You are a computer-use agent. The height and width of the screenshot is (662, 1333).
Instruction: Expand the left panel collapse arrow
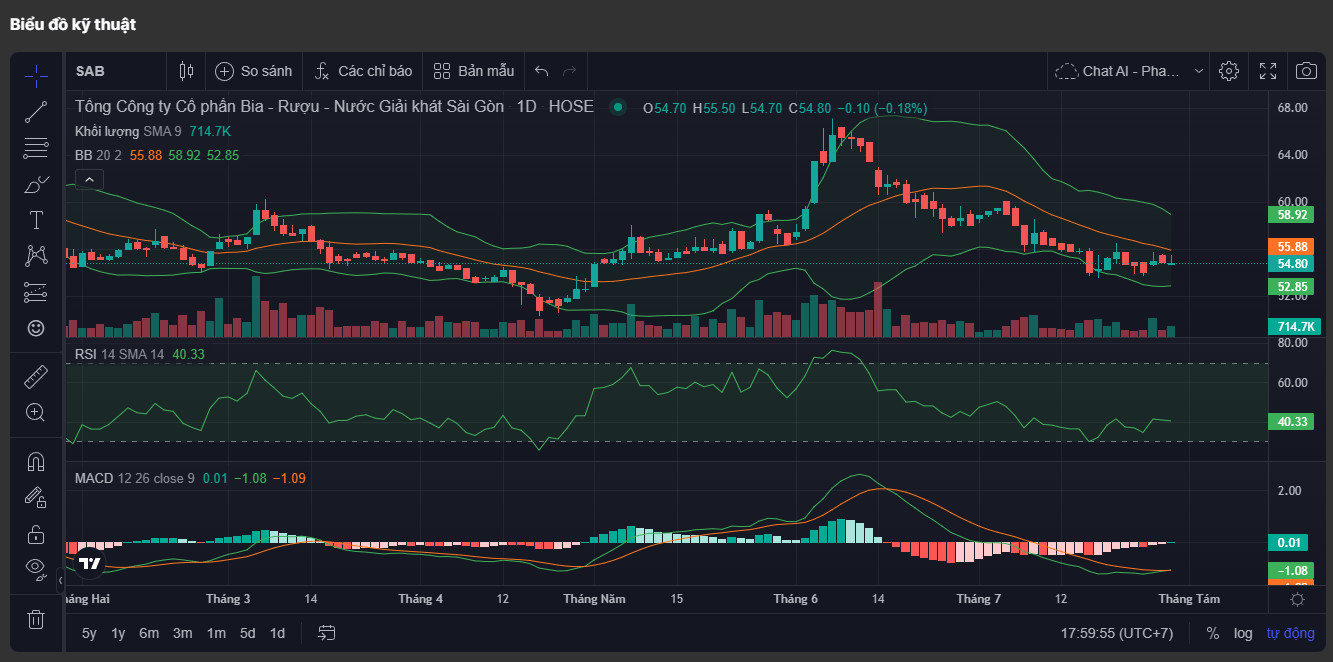(60, 580)
